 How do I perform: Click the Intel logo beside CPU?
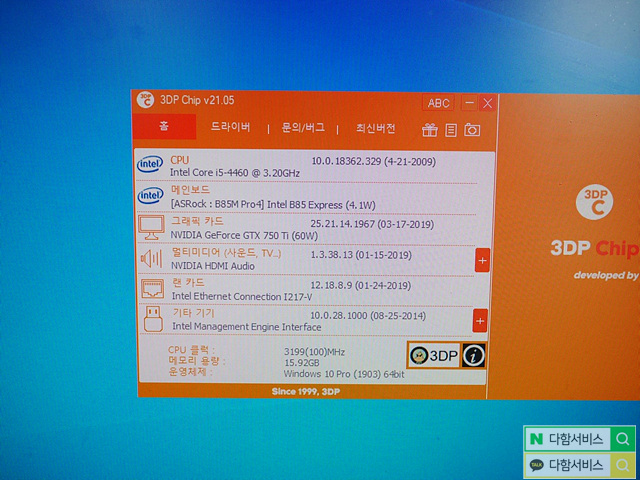coord(150,164)
